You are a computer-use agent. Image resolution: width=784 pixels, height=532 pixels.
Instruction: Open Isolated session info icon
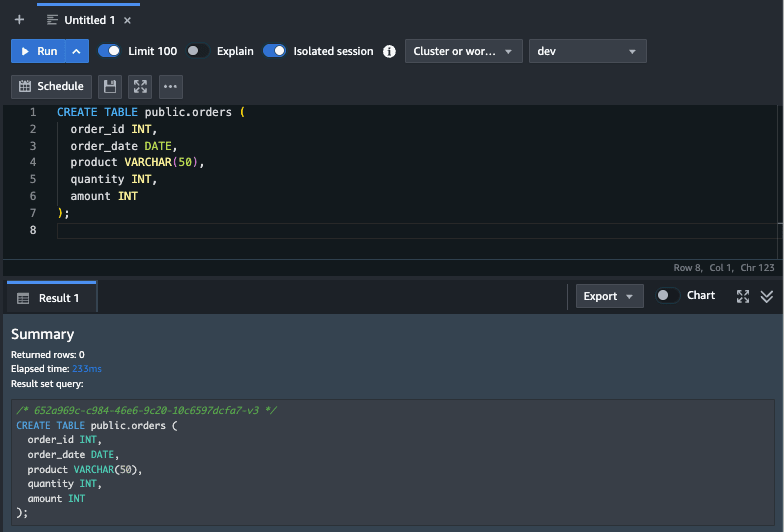(389, 52)
